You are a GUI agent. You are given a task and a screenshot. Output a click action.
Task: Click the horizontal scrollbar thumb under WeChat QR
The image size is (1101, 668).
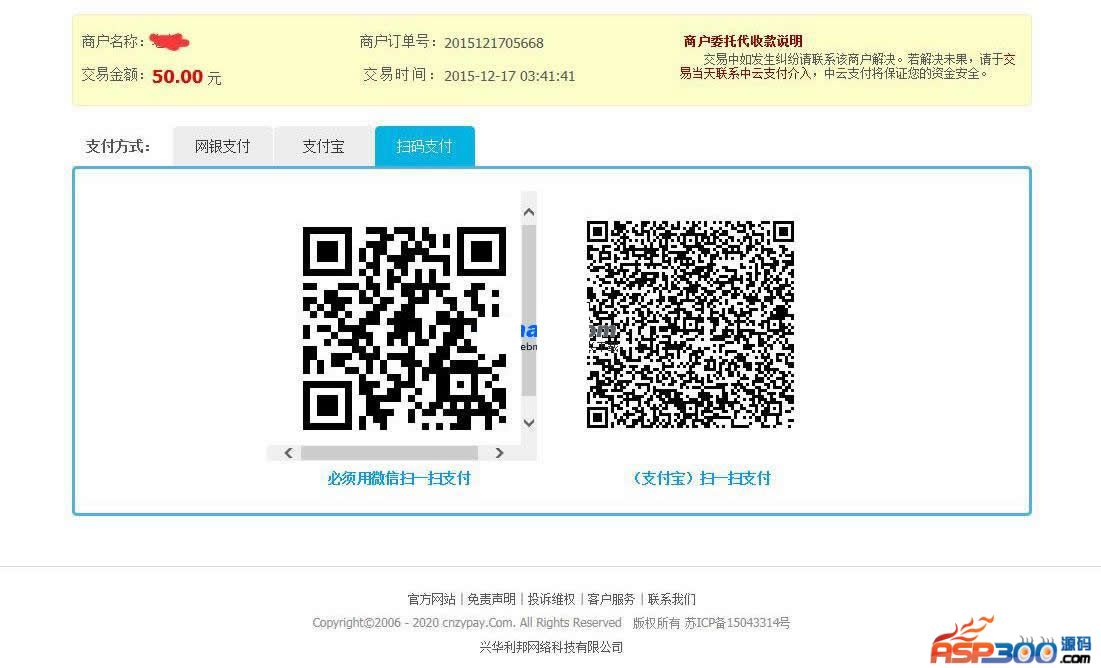390,453
